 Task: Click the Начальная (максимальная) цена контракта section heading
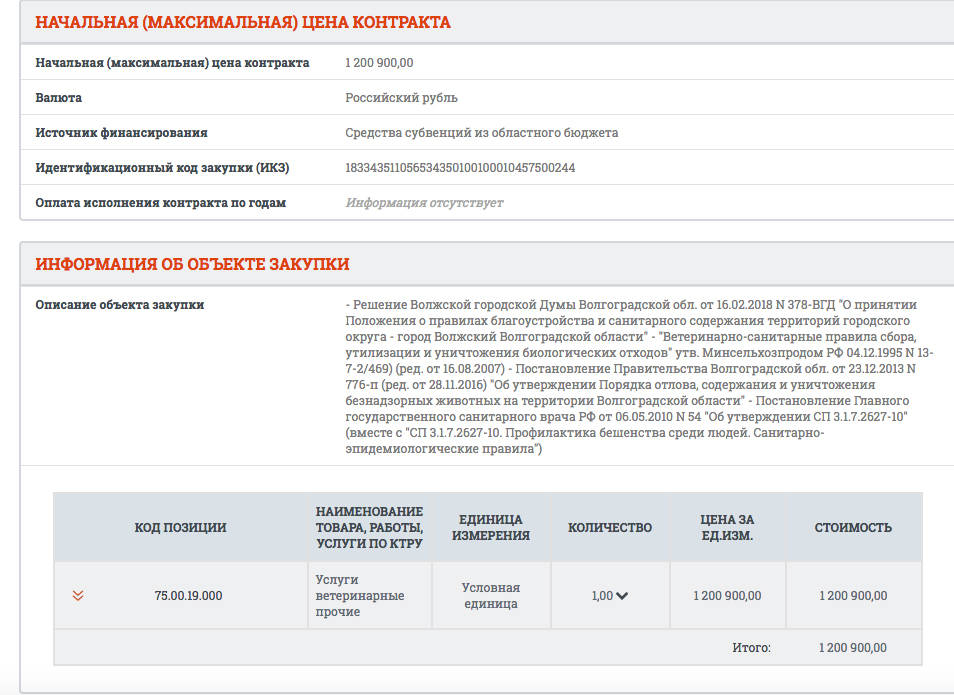(x=243, y=22)
